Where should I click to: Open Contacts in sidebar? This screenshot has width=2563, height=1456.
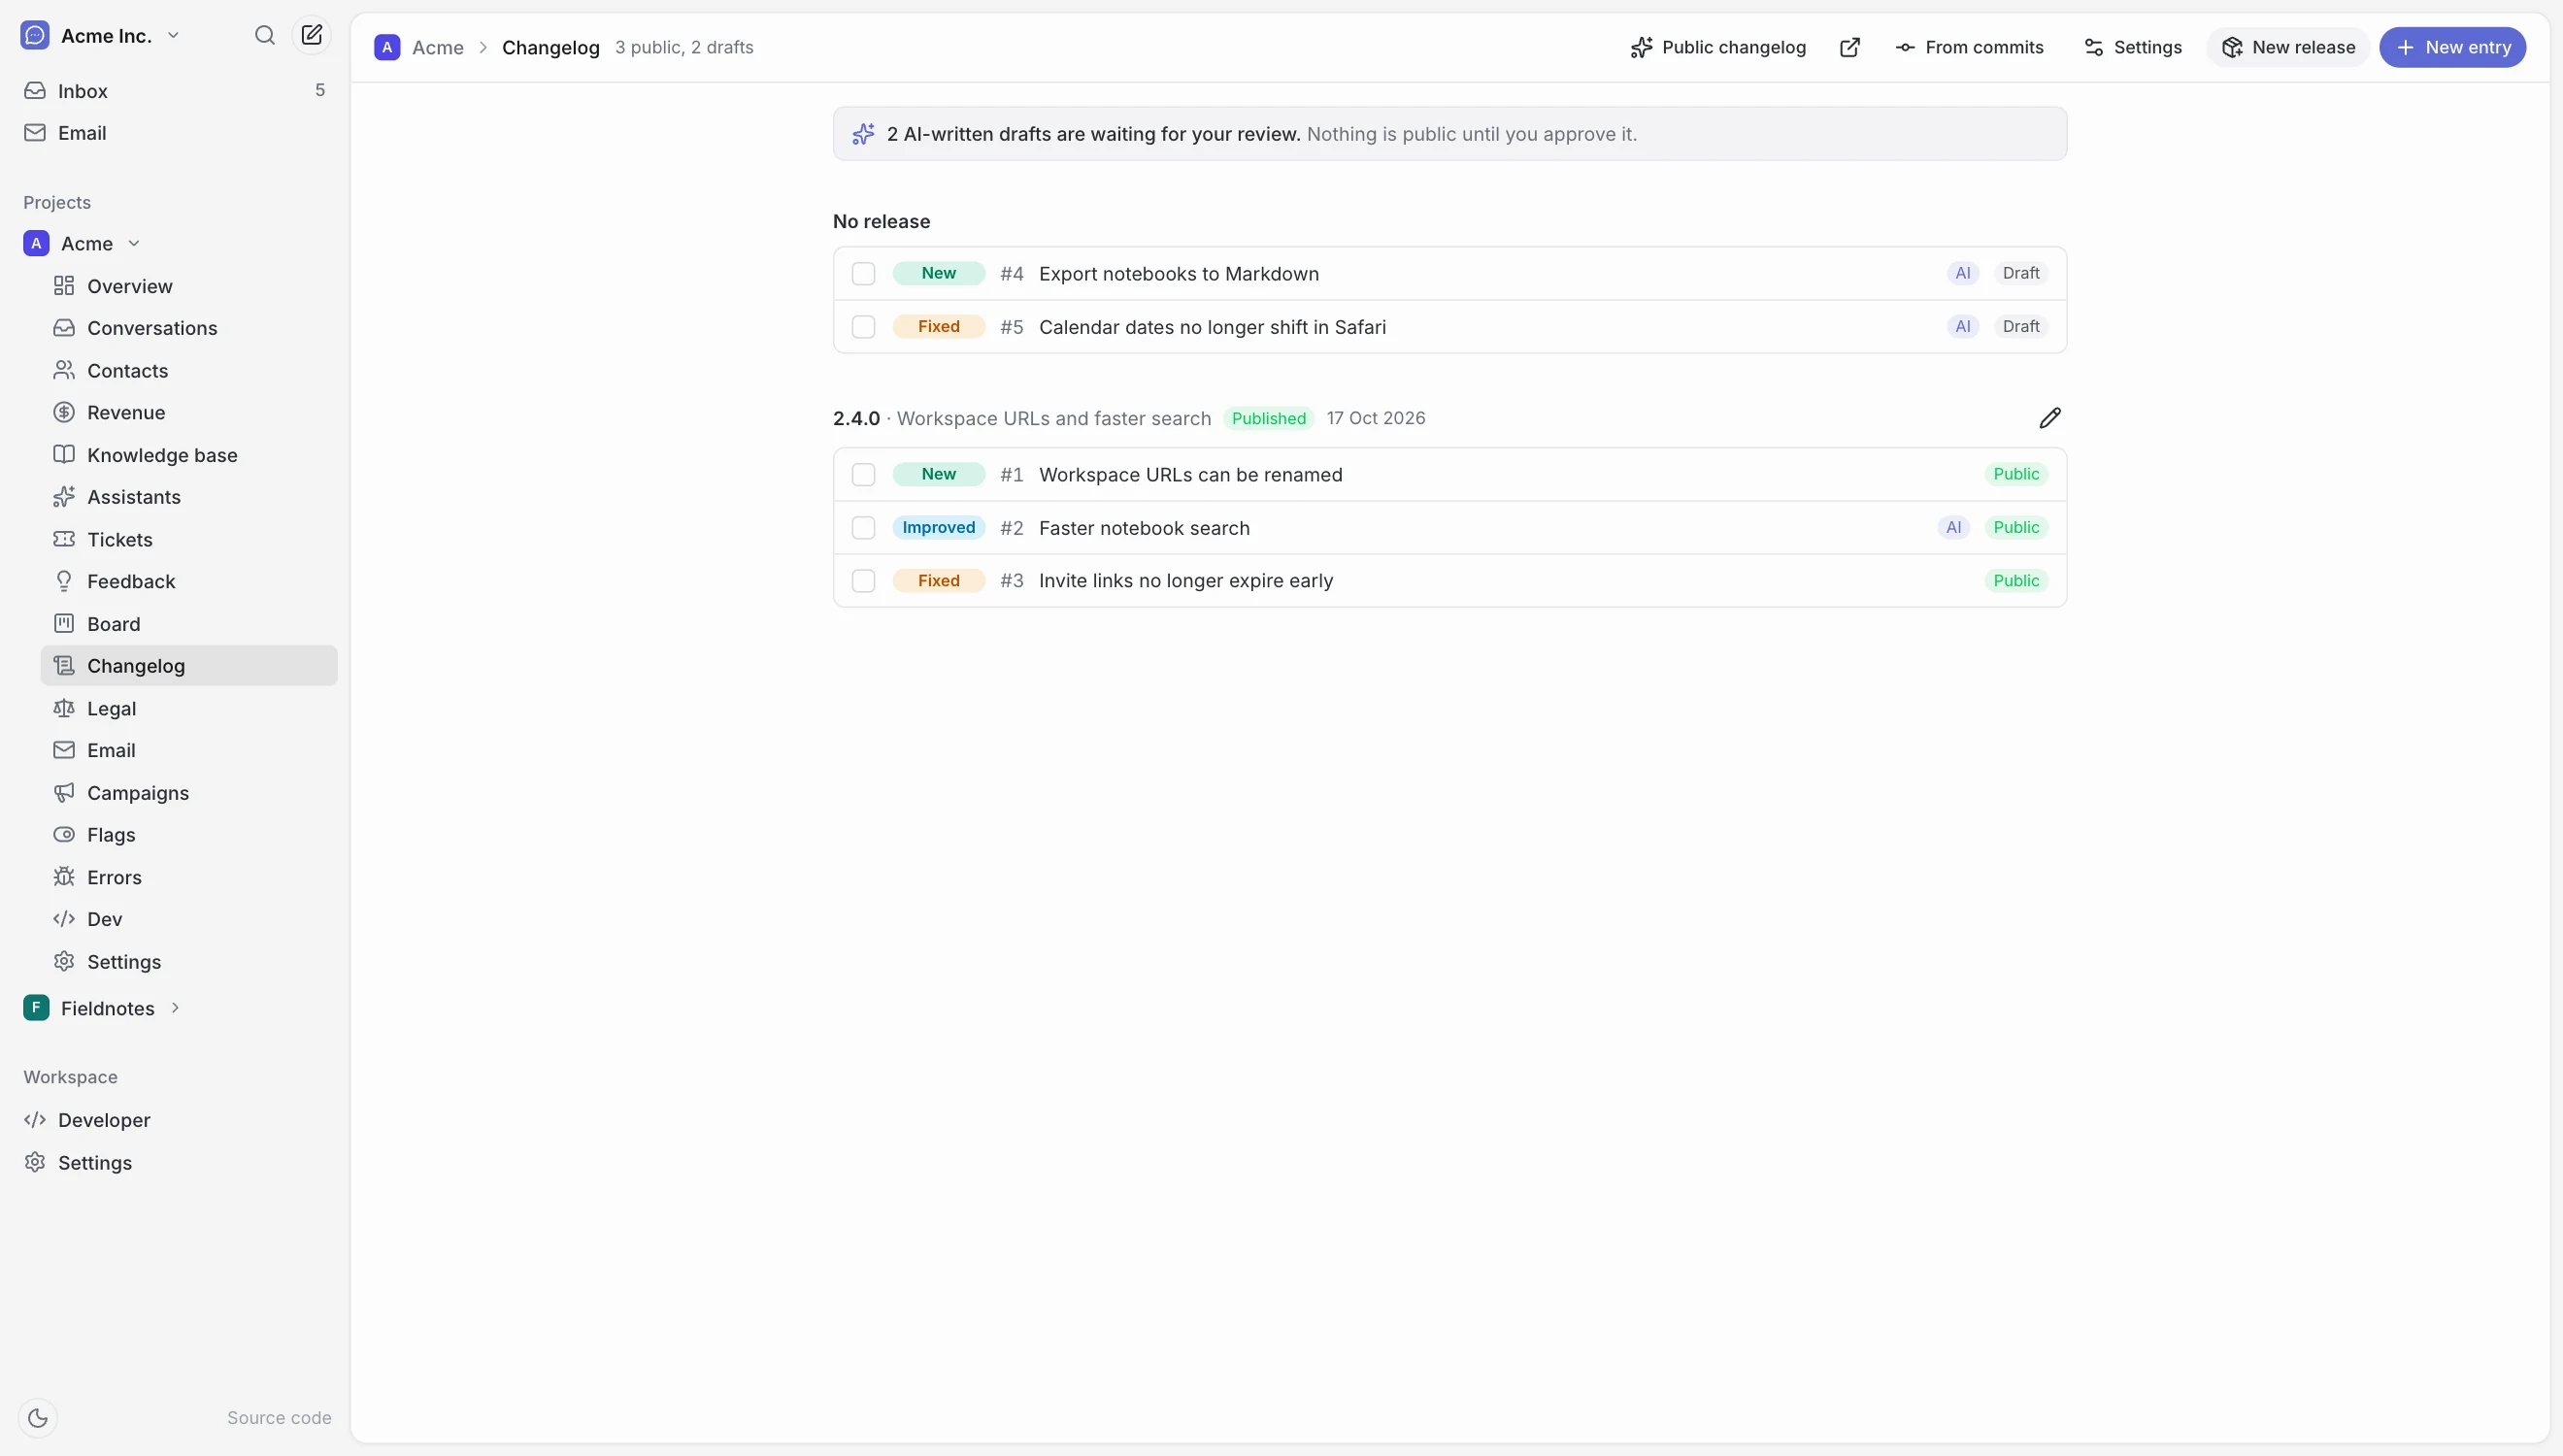[x=188, y=371]
